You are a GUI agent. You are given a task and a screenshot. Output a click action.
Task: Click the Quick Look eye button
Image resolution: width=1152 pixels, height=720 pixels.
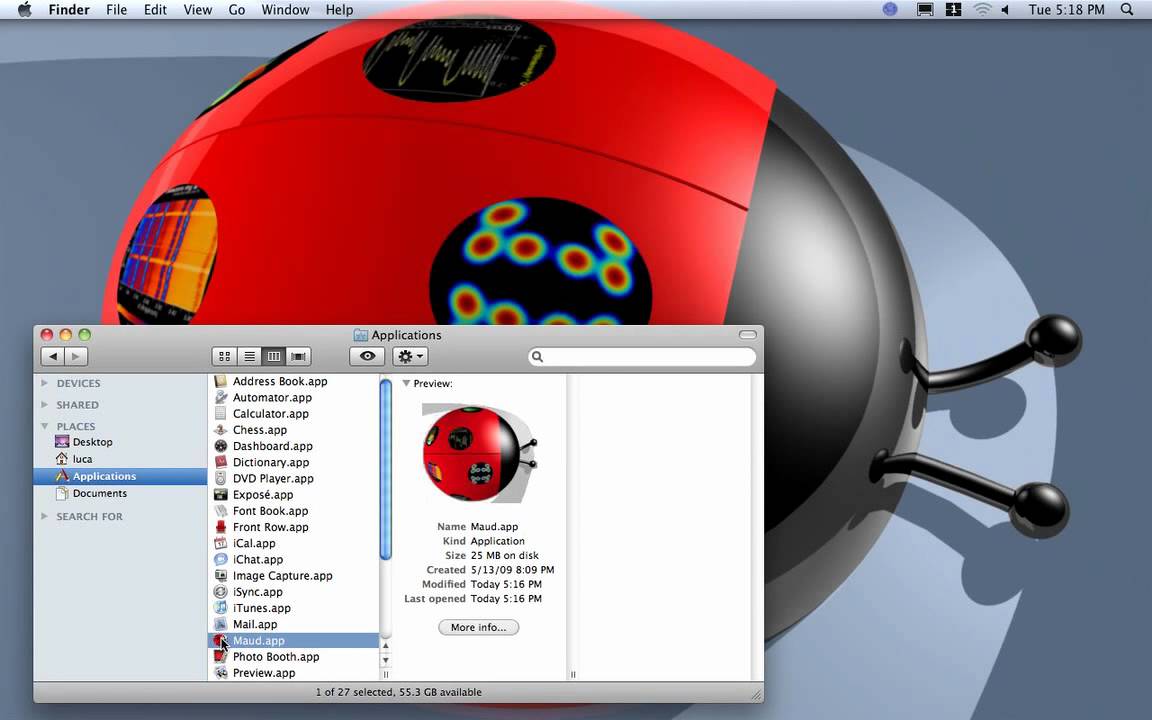(x=367, y=356)
